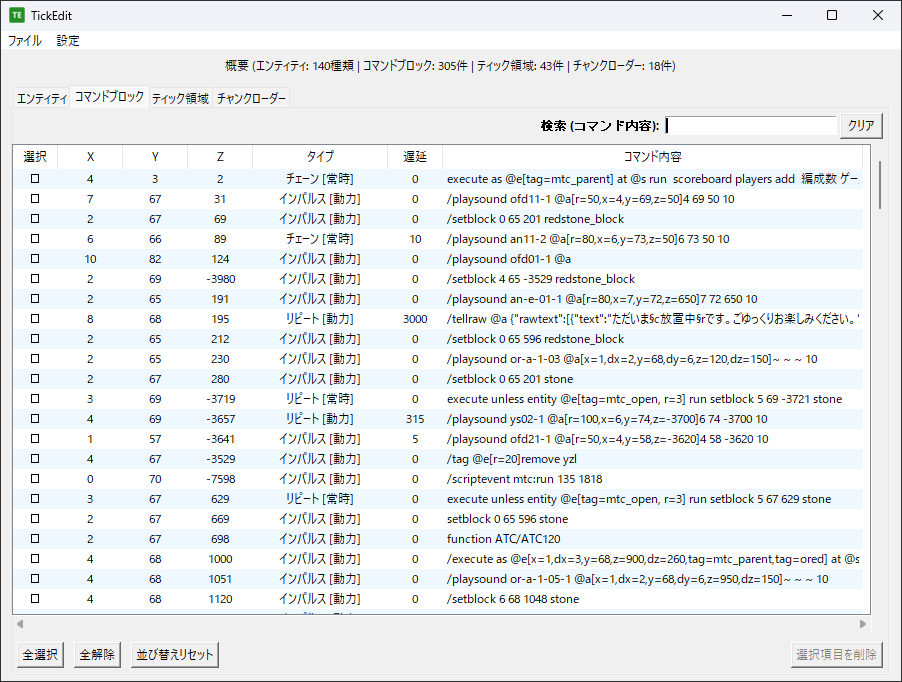Open the チャンクローダー tab
902x682 pixels.
pyautogui.click(x=251, y=98)
